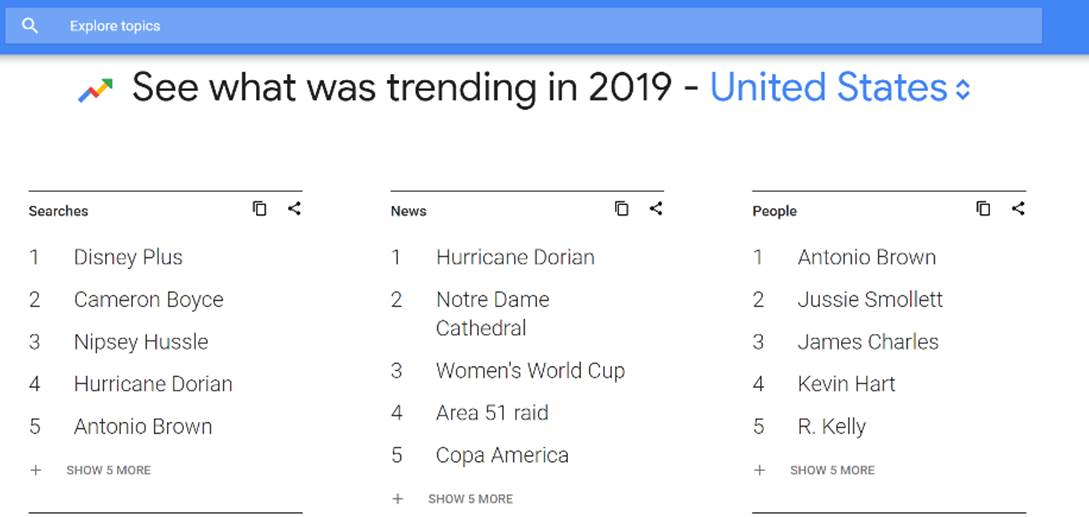Copy the Searches list via copy icon
Viewport: 1089px width, 517px height.
(x=260, y=209)
